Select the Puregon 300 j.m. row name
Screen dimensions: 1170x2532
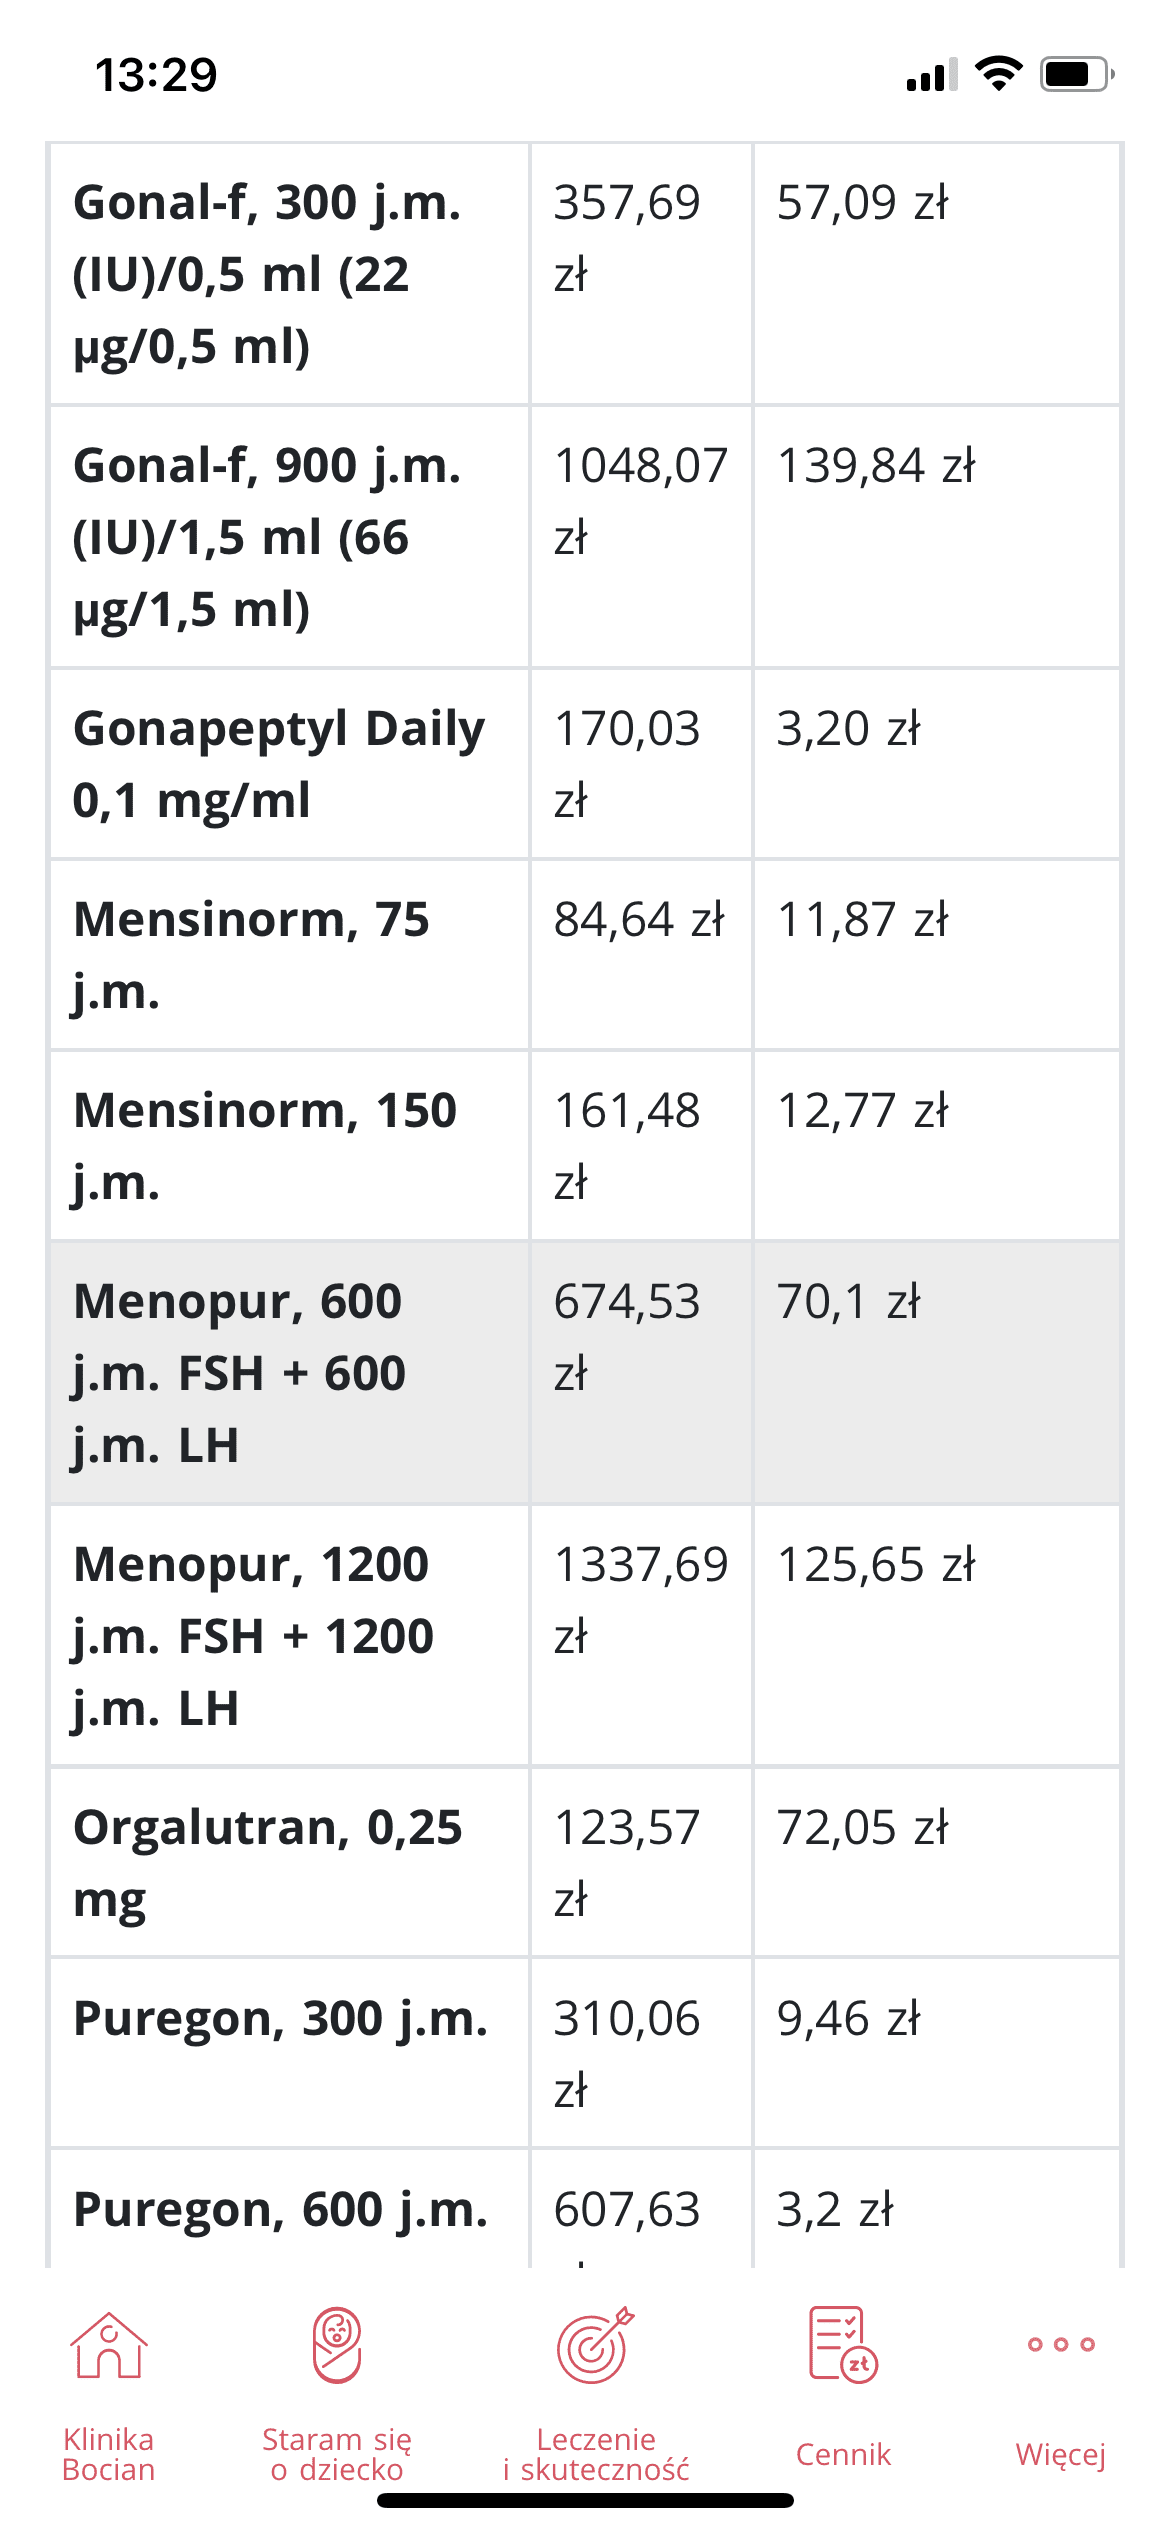coord(280,2018)
